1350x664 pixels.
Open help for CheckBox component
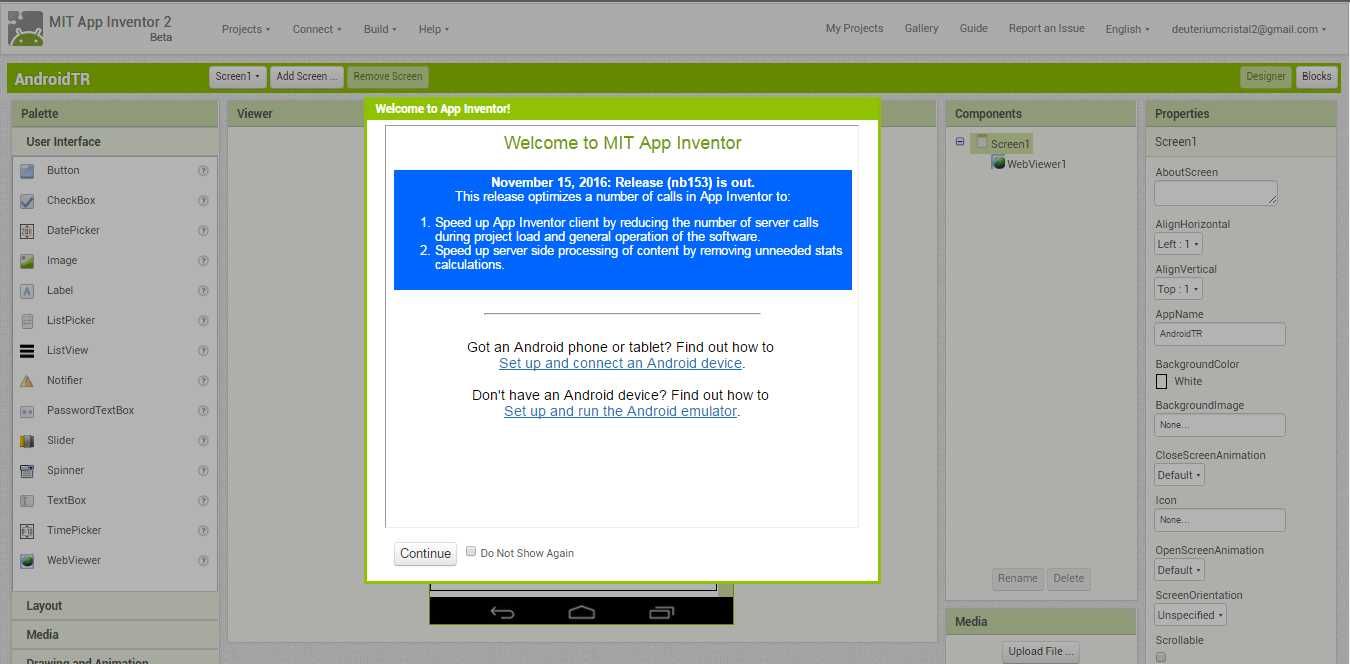click(x=203, y=201)
